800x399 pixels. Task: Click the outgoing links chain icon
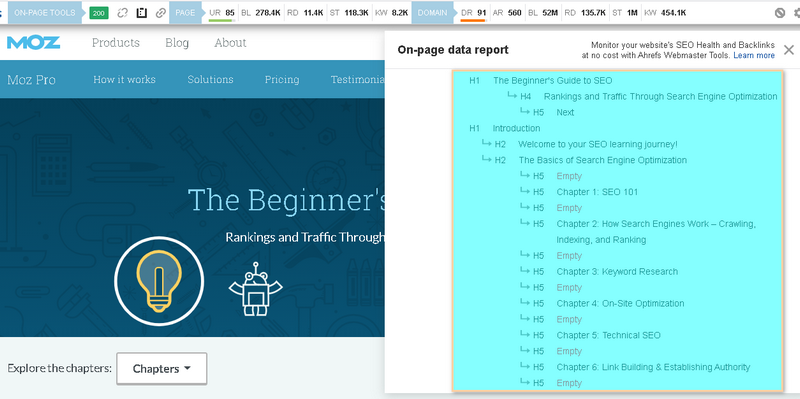click(161, 13)
